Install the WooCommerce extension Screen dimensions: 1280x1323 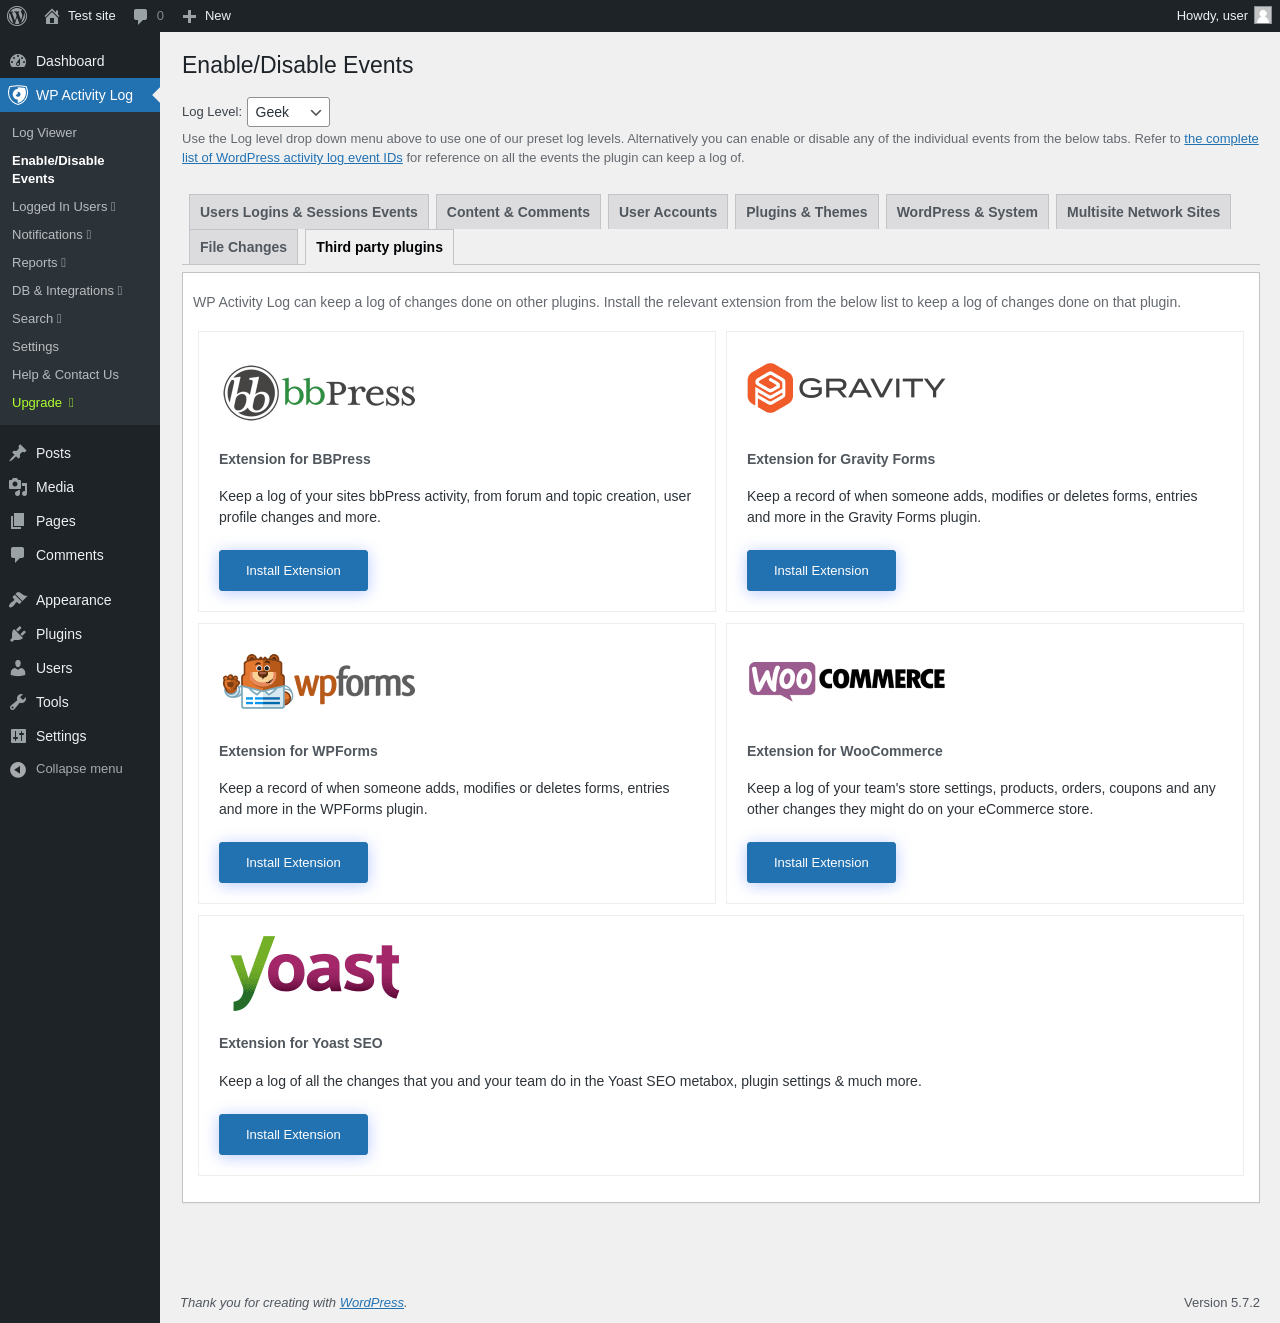coord(821,862)
